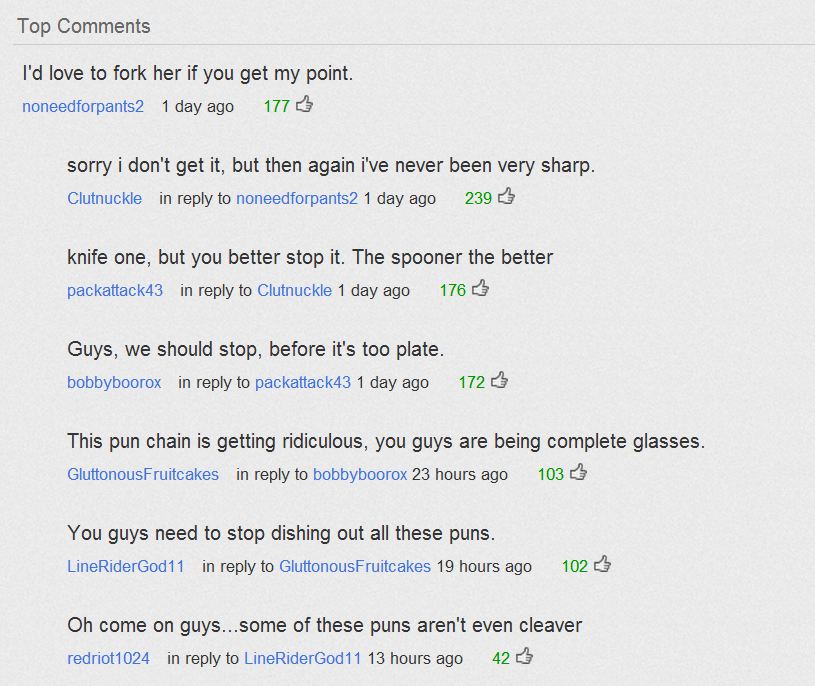
Task: Like bobbyboorox's 'too plate' comment
Action: pos(500,380)
